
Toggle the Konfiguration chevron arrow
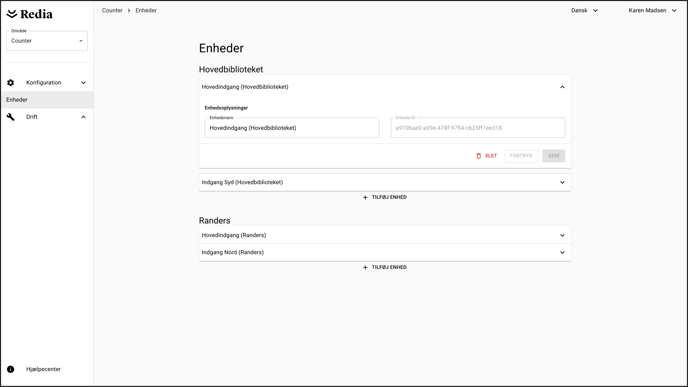(83, 82)
